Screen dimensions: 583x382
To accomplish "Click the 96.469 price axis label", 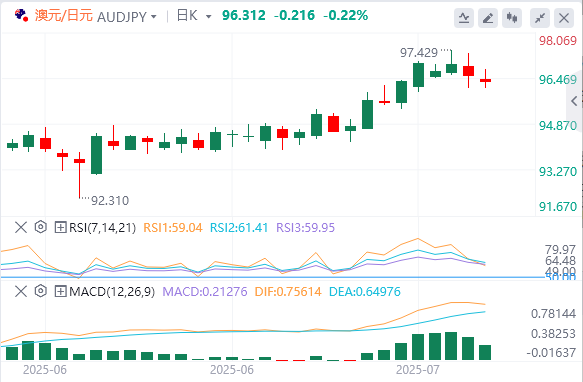I will (x=558, y=80).
